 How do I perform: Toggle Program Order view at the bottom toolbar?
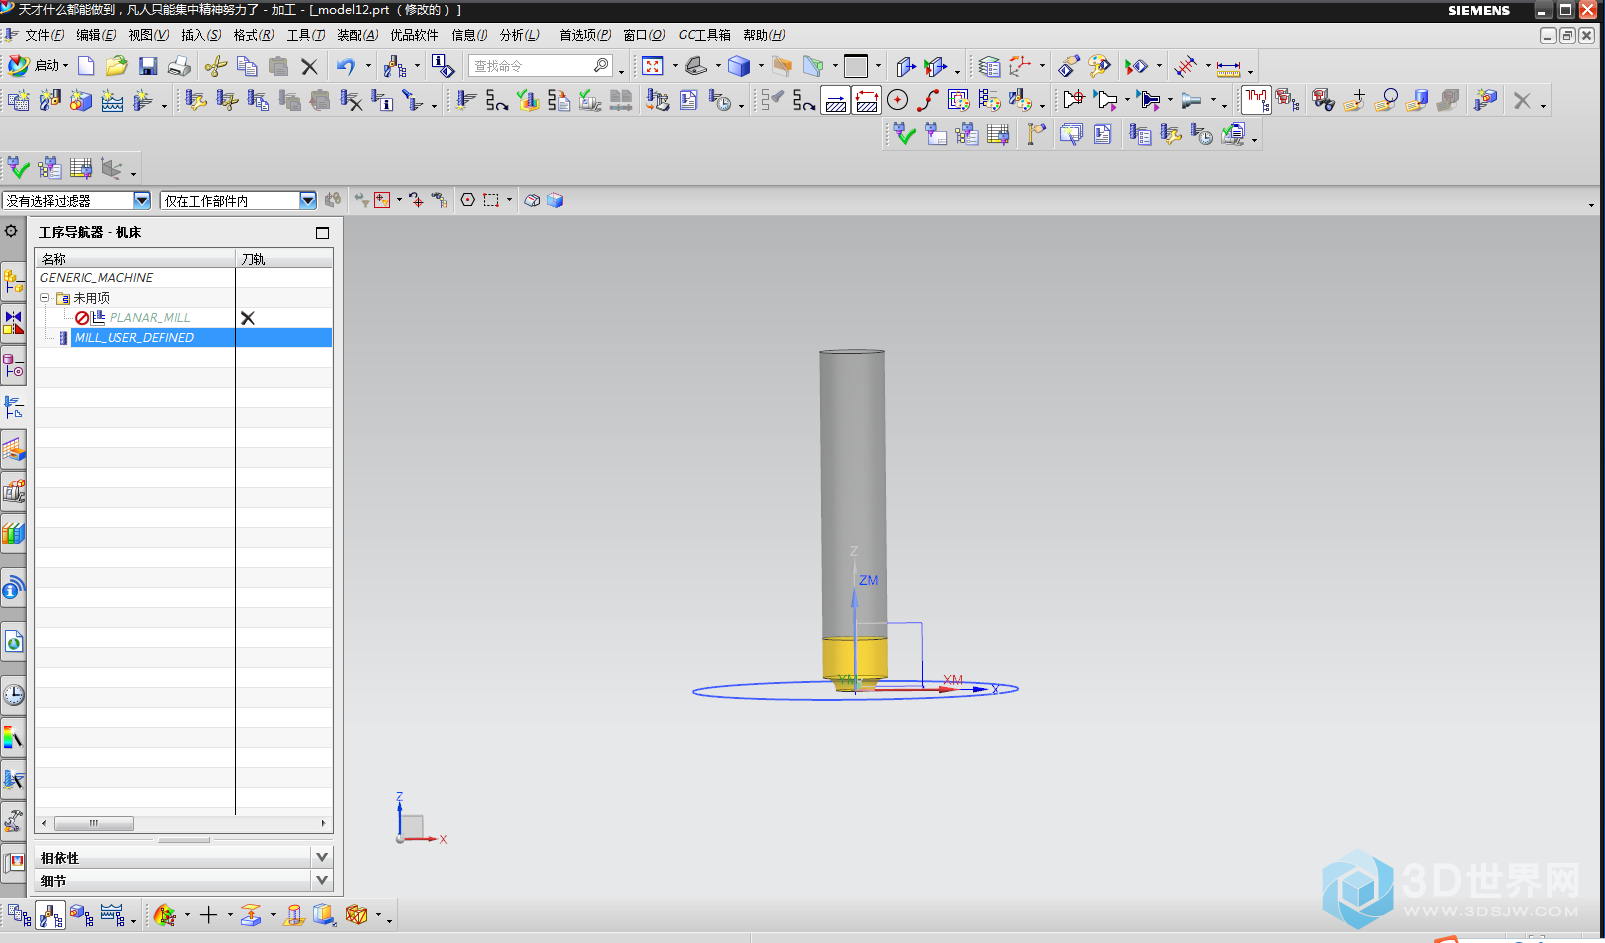(19, 914)
